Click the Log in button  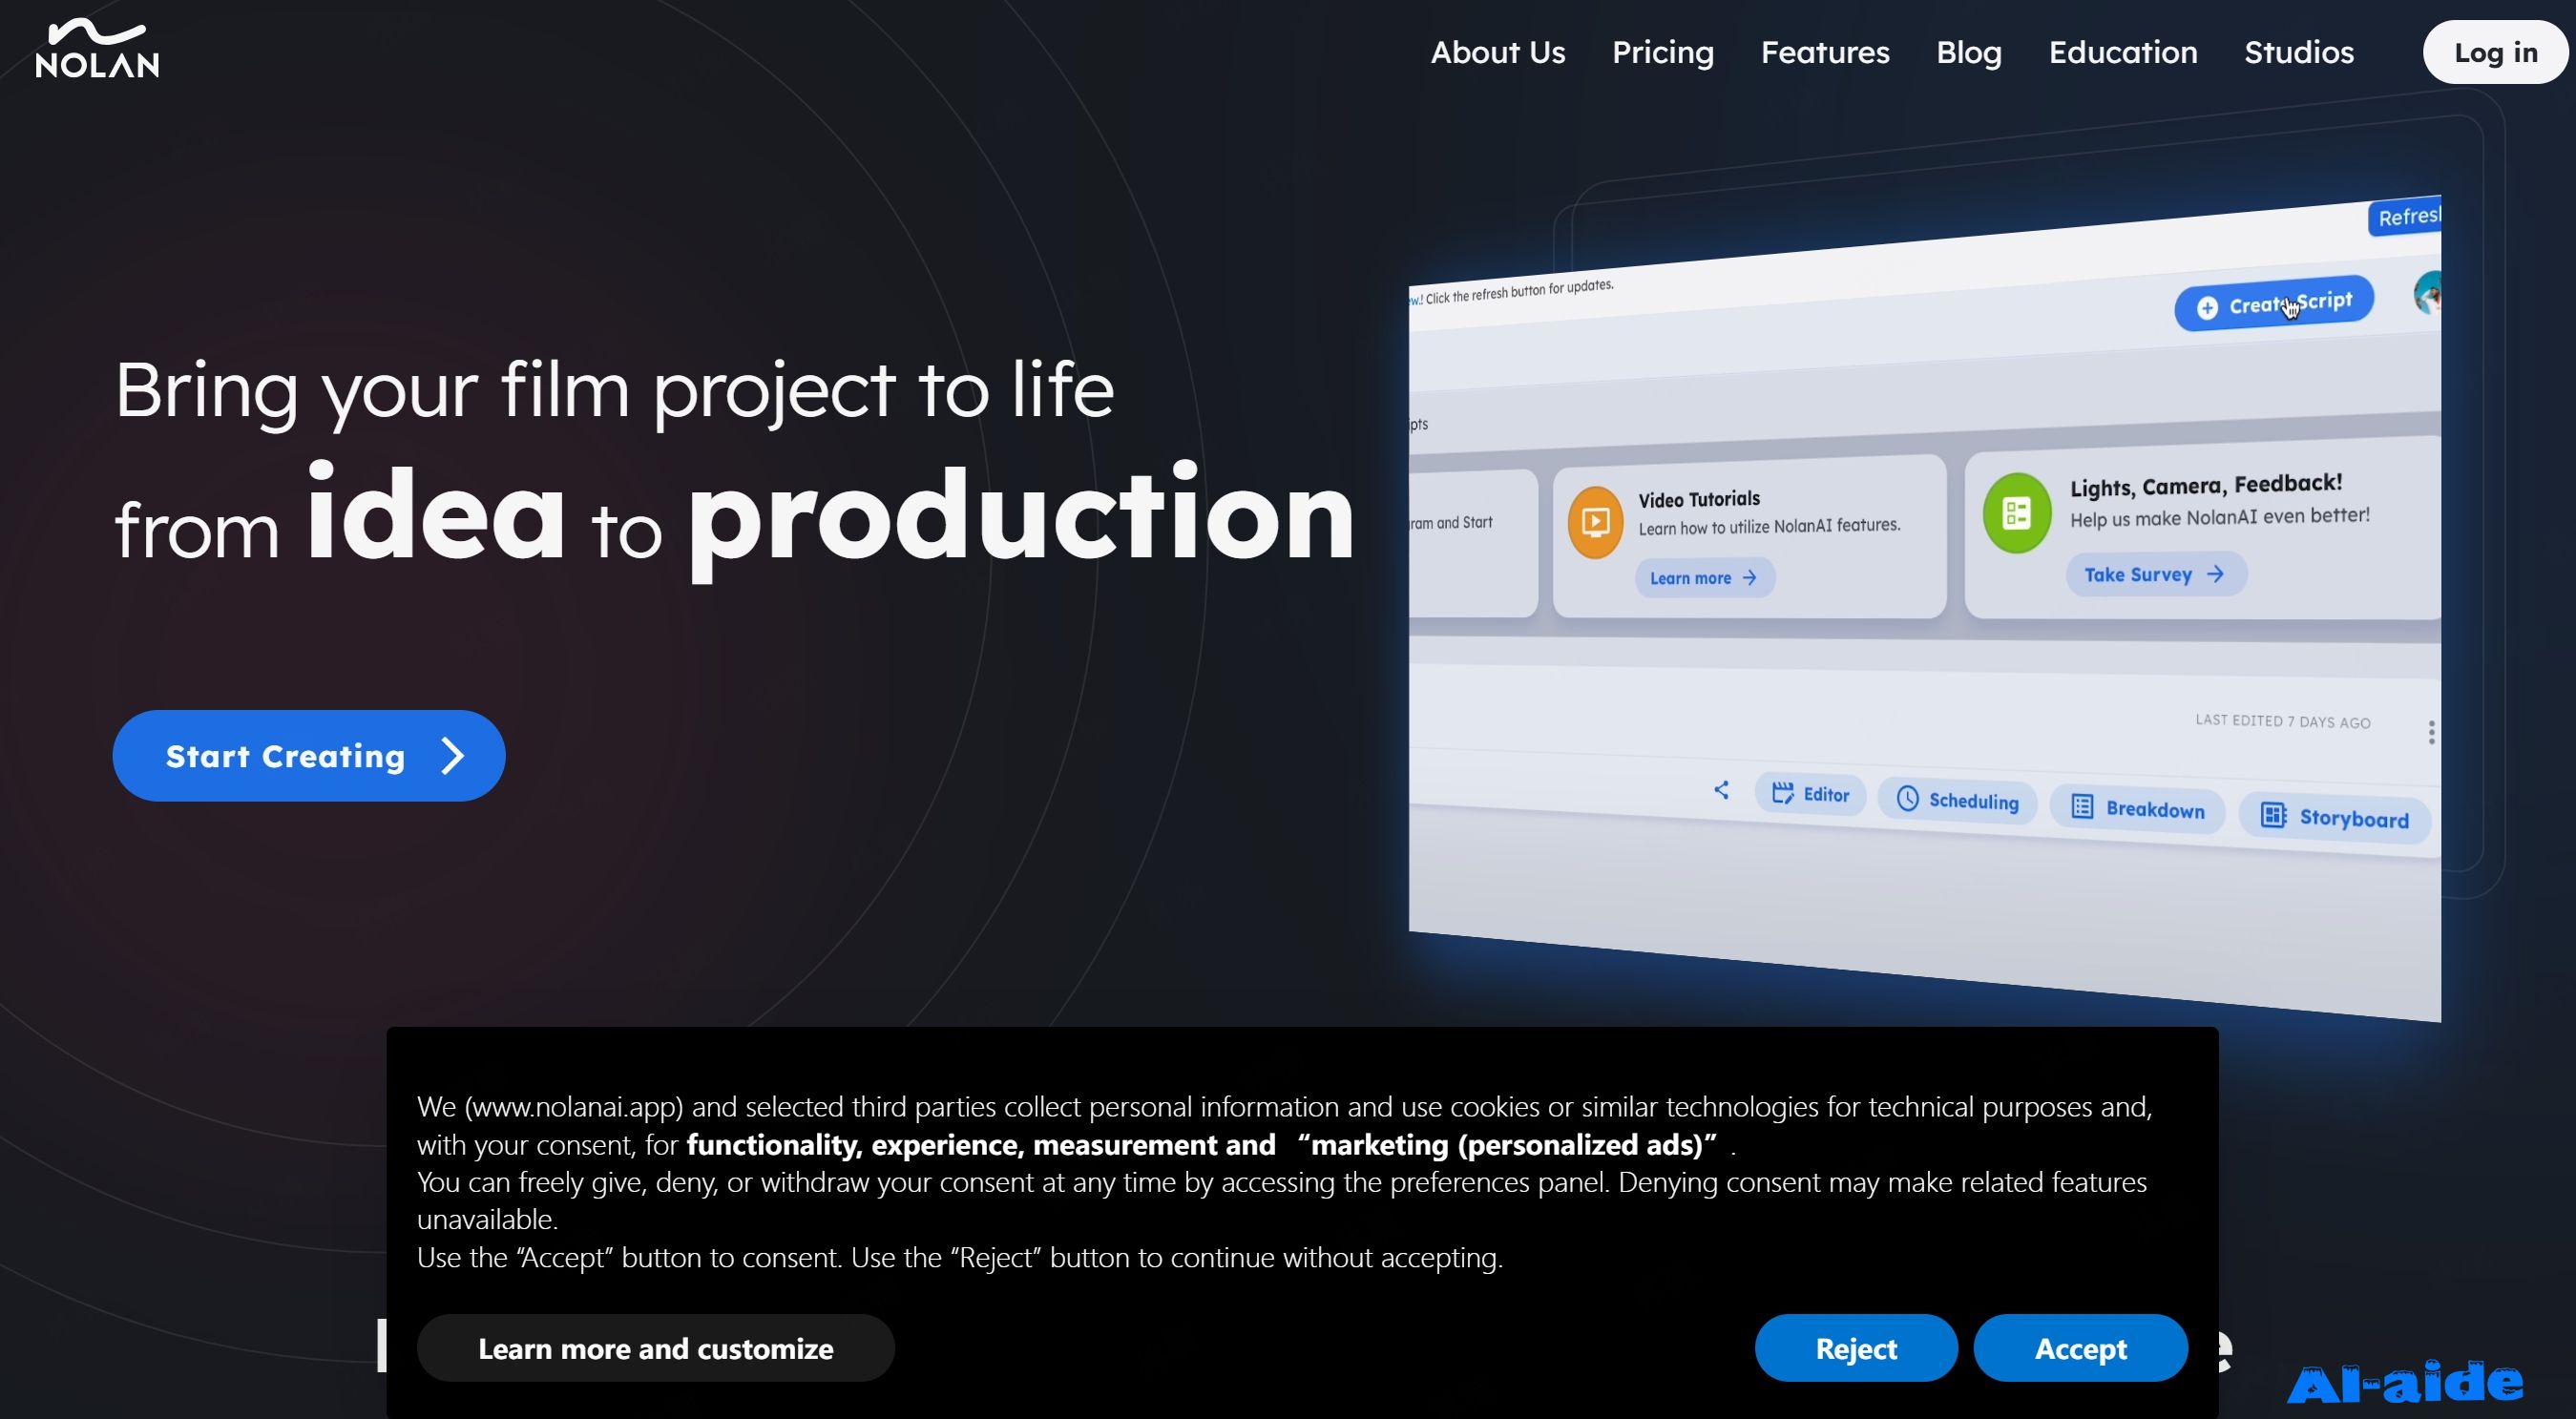(x=2495, y=52)
